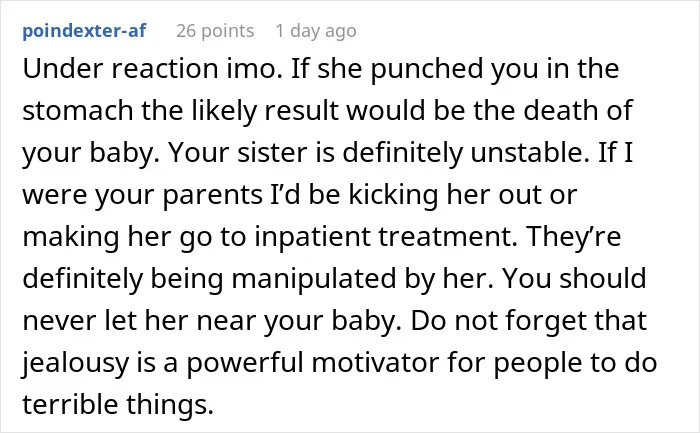Click the word "manipulated" in the comment

(x=314, y=278)
